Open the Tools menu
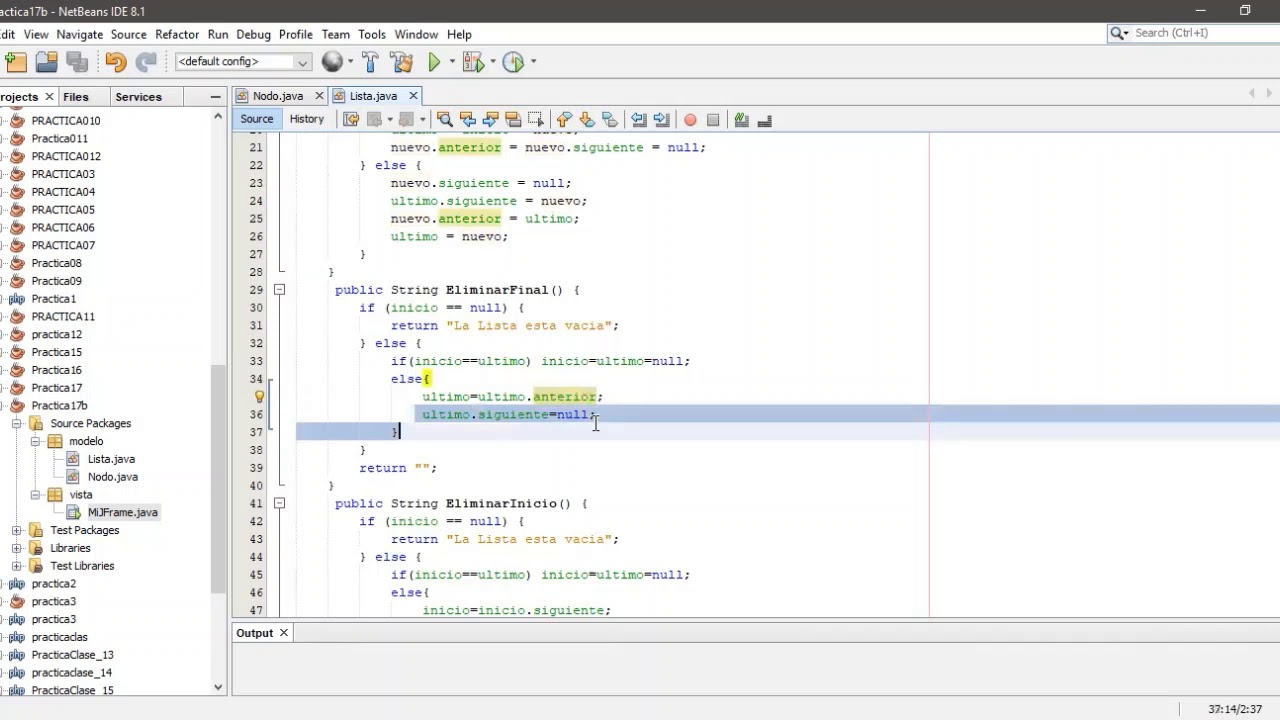 [x=372, y=34]
